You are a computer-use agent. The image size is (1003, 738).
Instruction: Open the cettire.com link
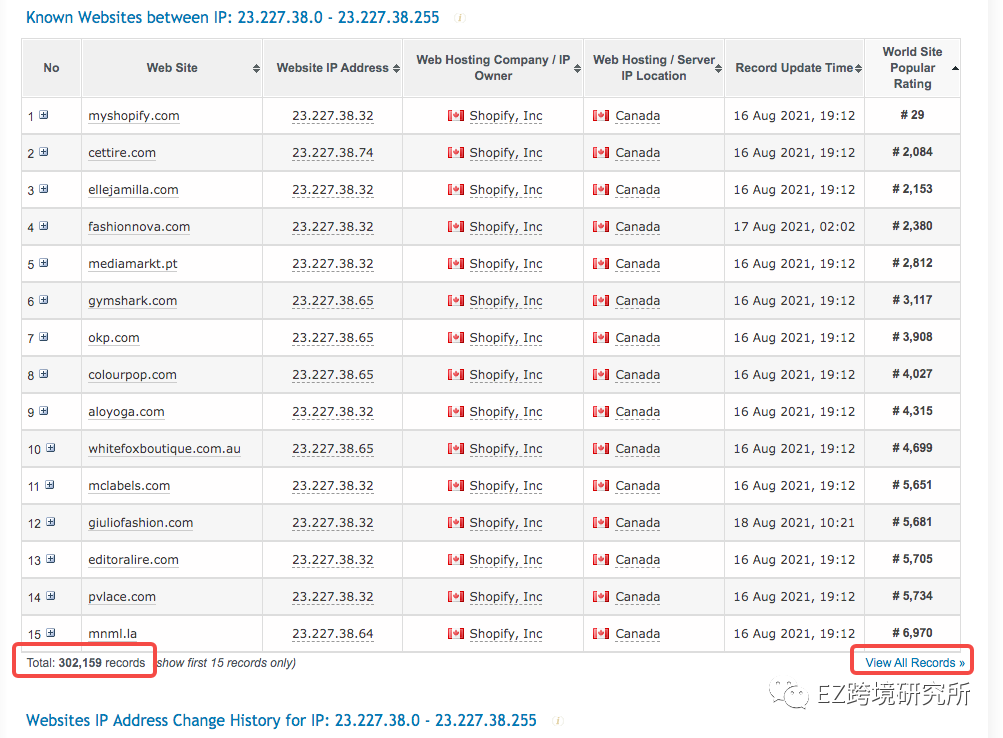(x=122, y=153)
